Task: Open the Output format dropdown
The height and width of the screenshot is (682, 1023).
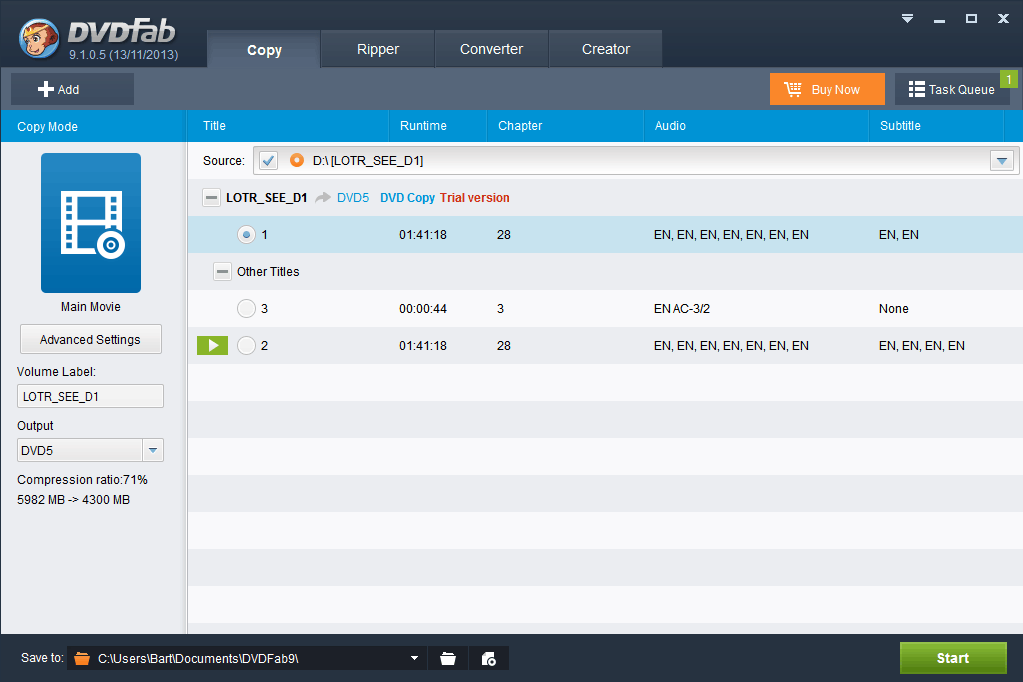Action: coord(152,450)
